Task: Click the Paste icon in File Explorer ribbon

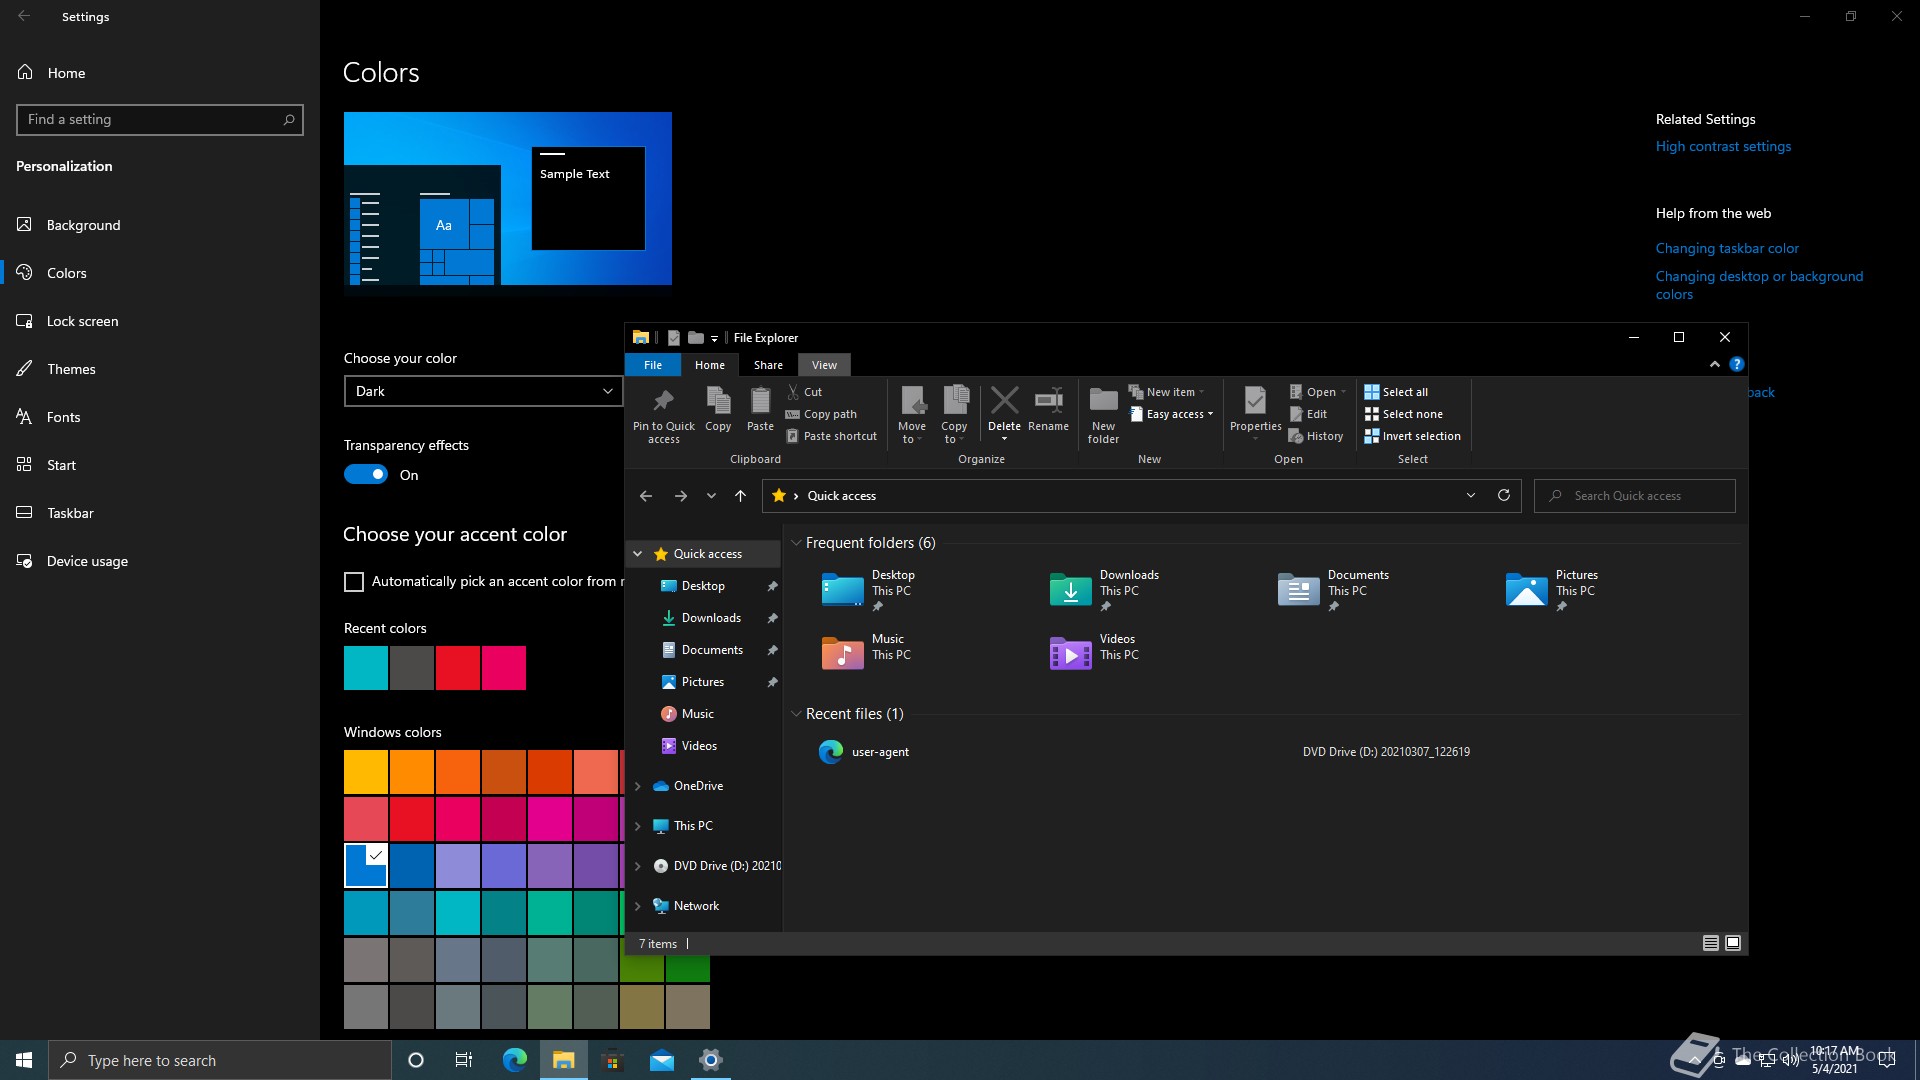Action: (x=760, y=410)
